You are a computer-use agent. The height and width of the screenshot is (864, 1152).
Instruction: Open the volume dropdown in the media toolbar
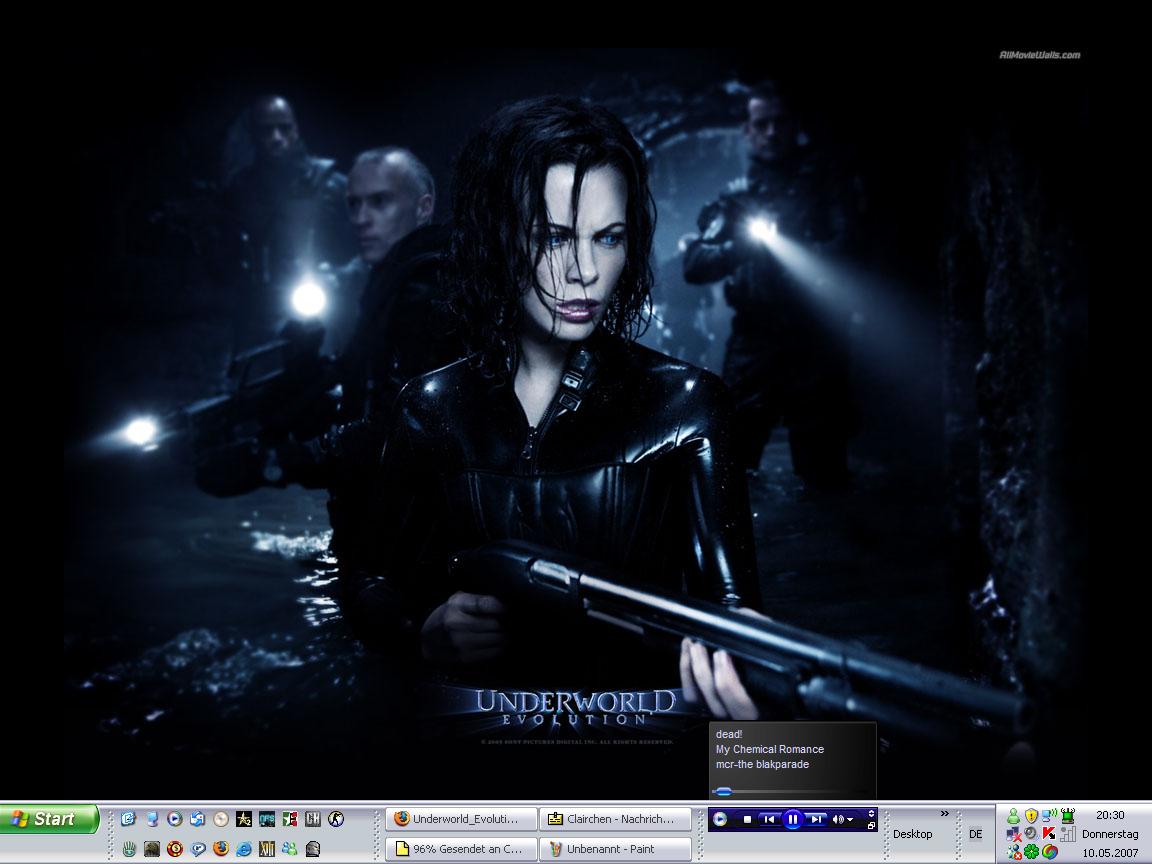pos(850,820)
